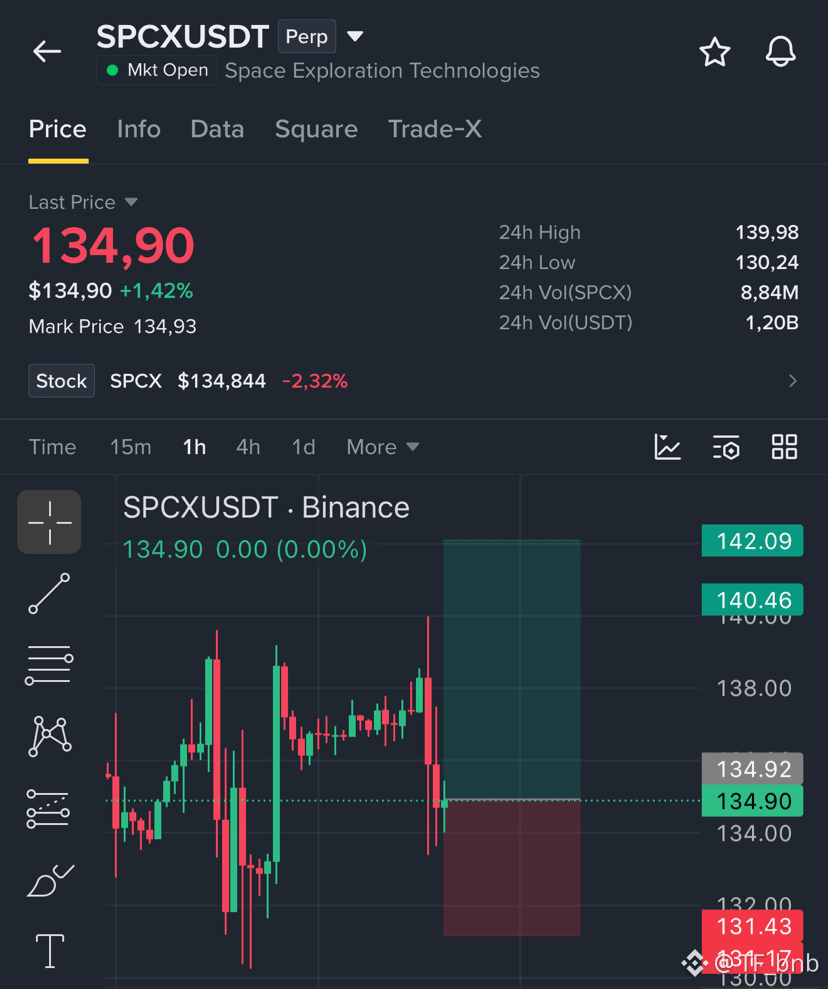Open the chart indicators icon
This screenshot has height=989, width=828.
pos(667,447)
